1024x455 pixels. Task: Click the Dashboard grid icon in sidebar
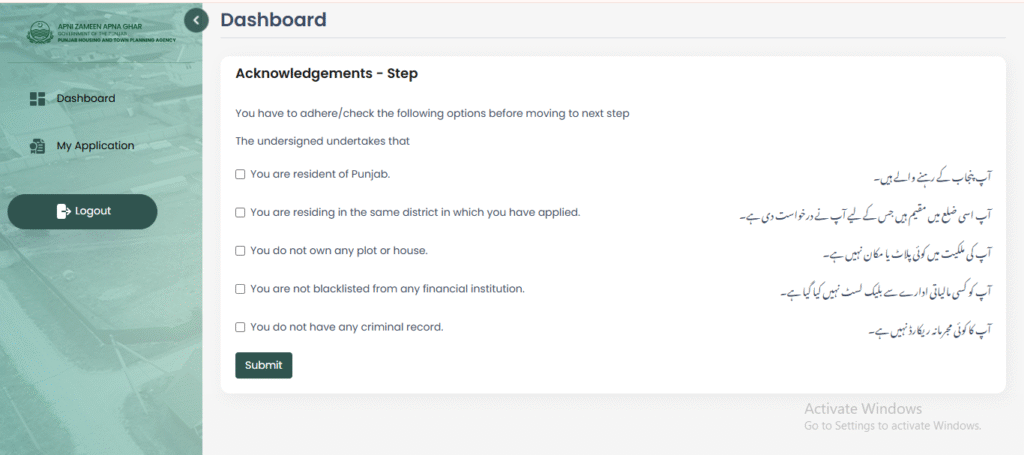point(38,99)
